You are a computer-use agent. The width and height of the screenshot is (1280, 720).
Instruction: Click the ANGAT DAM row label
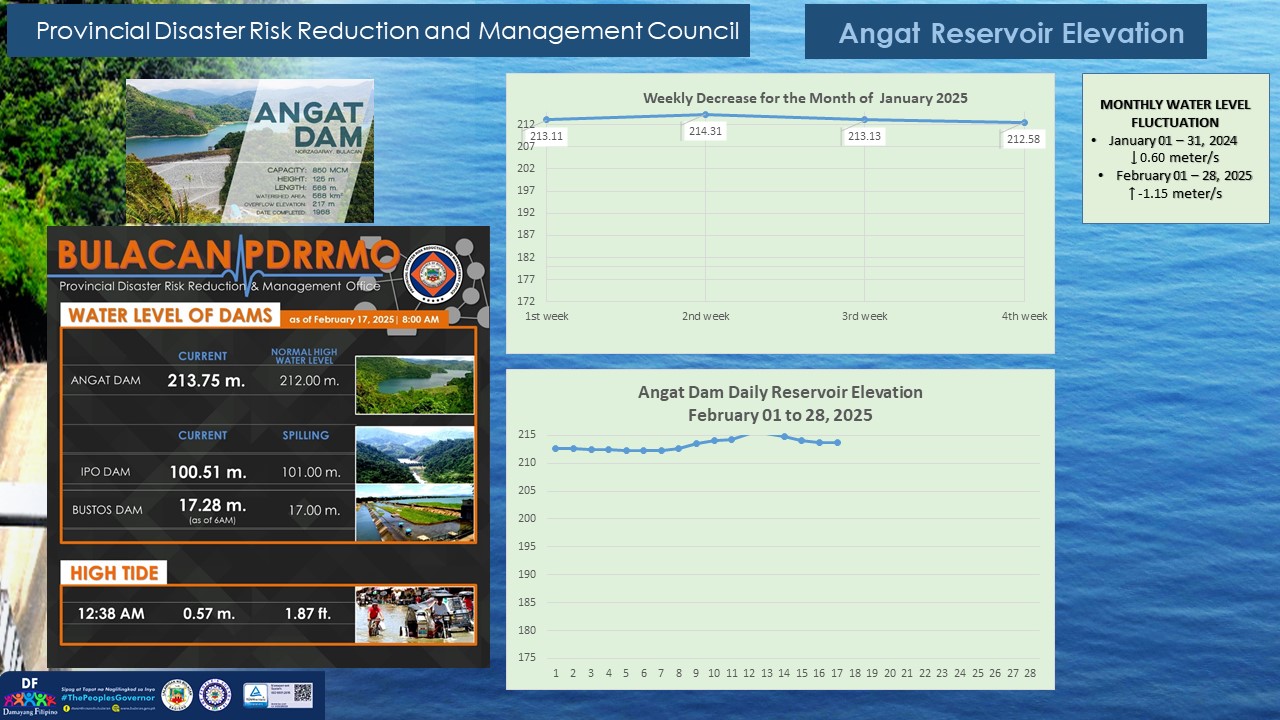[105, 381]
